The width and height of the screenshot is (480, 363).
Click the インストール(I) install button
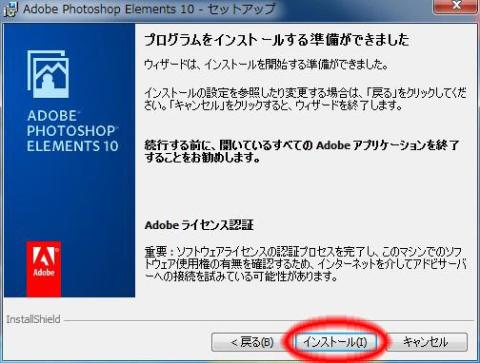point(336,342)
